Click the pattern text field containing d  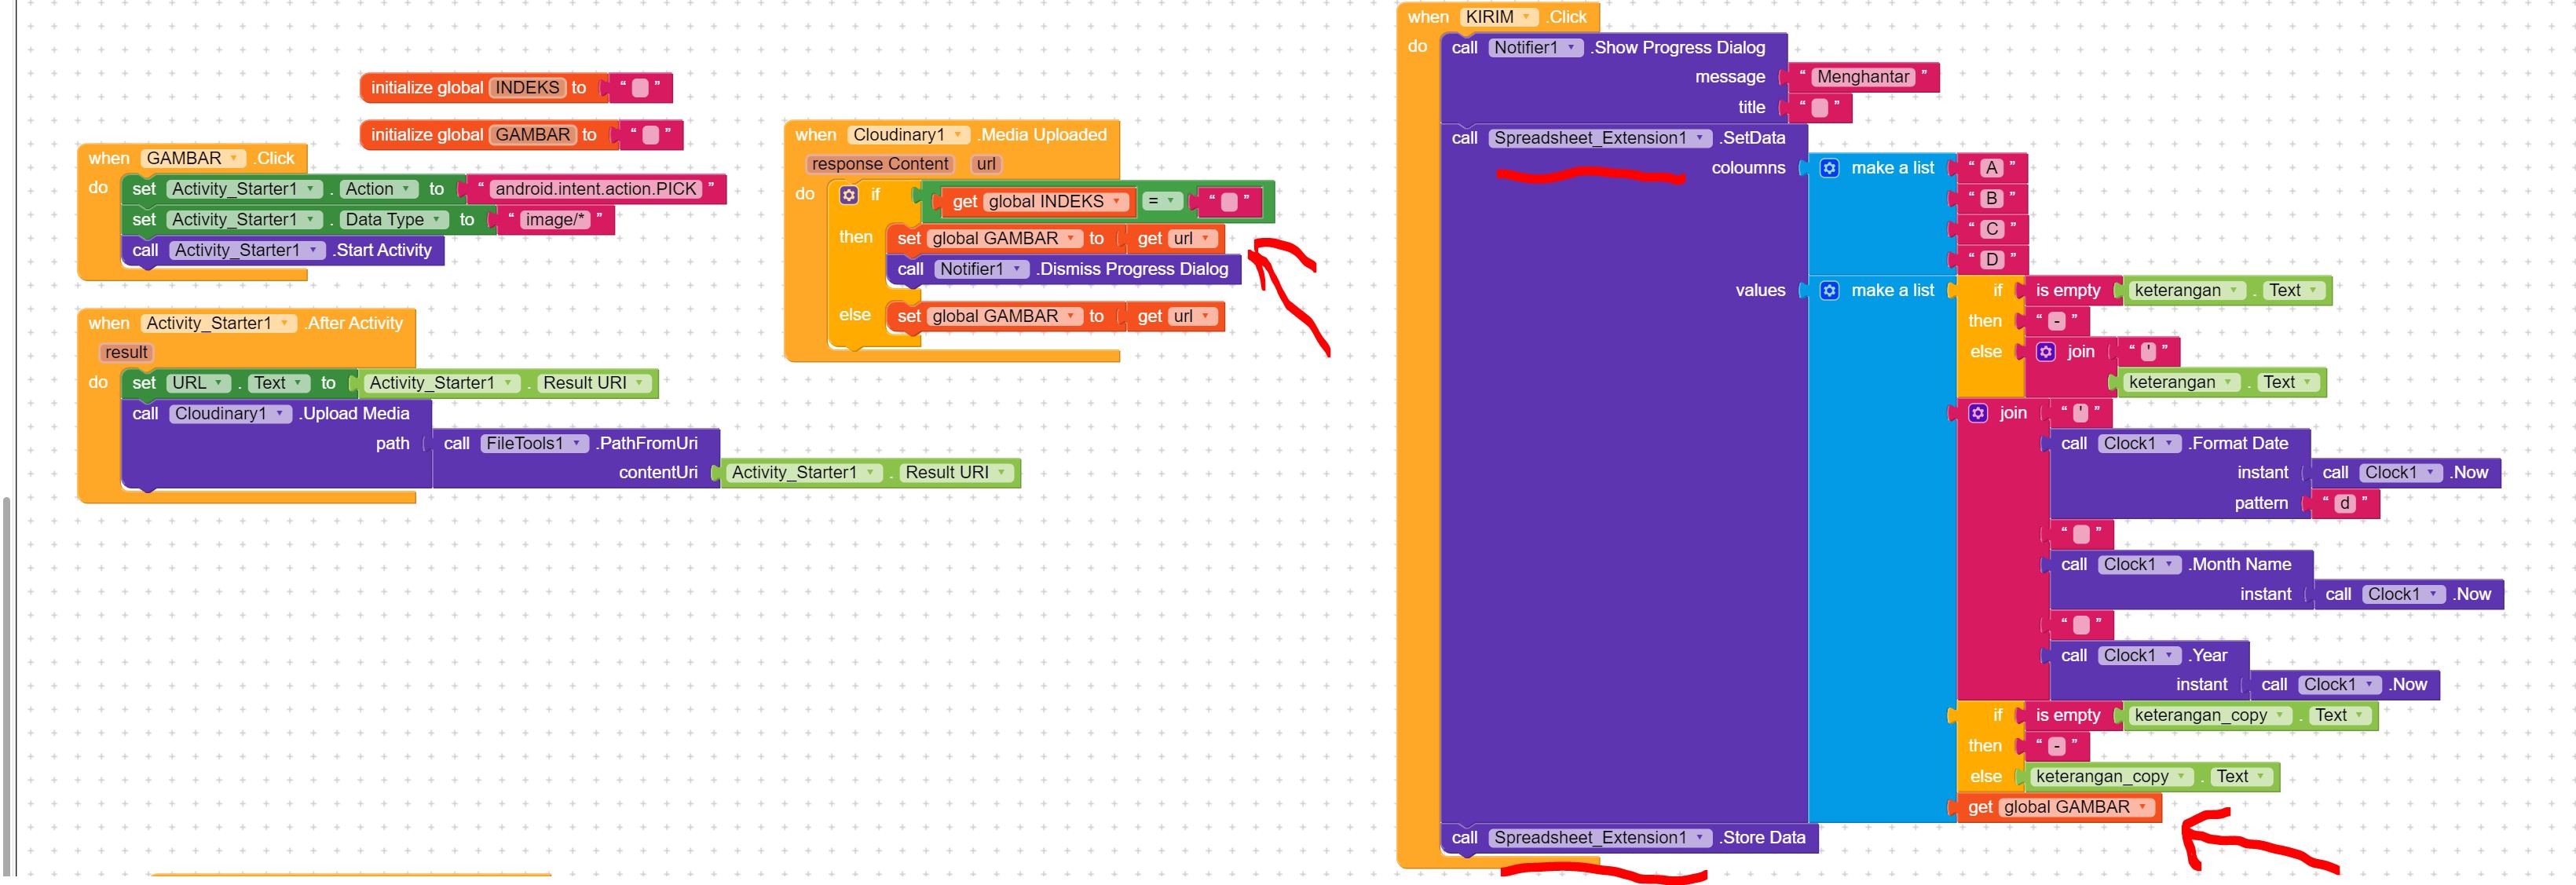(2344, 504)
